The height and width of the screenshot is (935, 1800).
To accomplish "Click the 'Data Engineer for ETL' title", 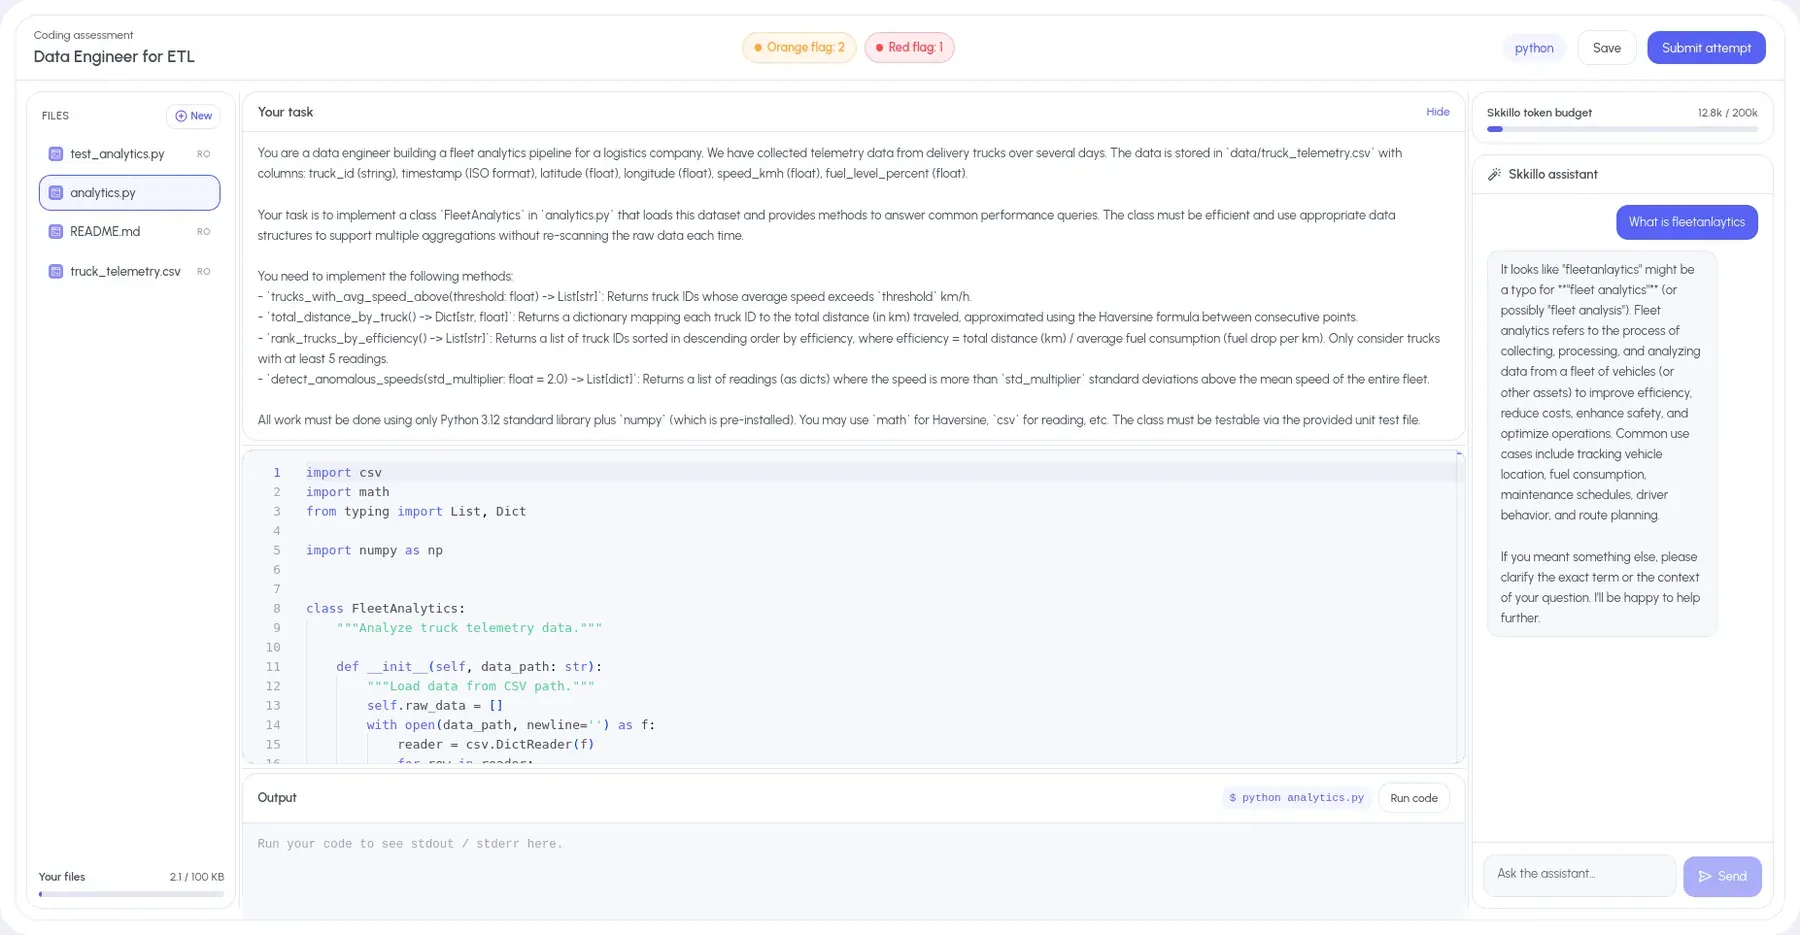I will pyautogui.click(x=114, y=57).
